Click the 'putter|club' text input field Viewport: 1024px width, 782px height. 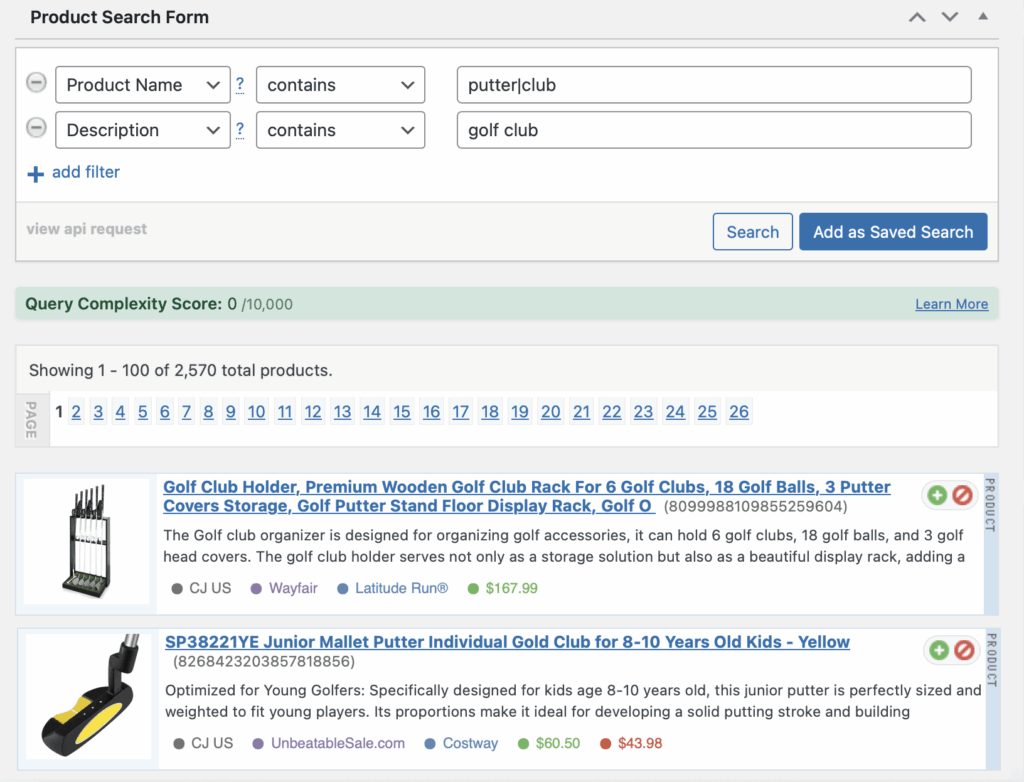point(713,85)
